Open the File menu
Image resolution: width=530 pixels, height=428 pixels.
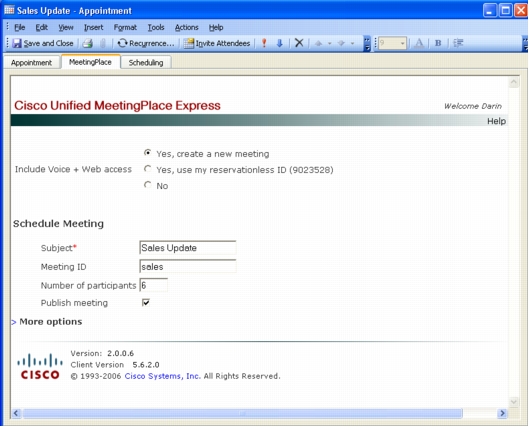(x=20, y=27)
